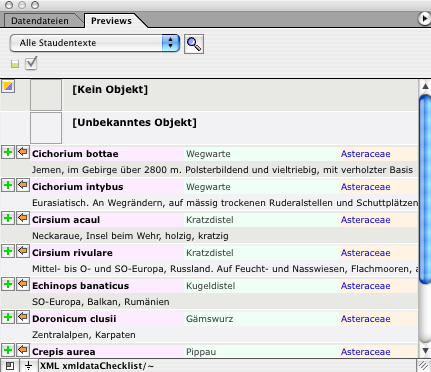The height and width of the screenshot is (372, 431).
Task: Click green plus for Cichorium bottae
Action: tap(8, 152)
